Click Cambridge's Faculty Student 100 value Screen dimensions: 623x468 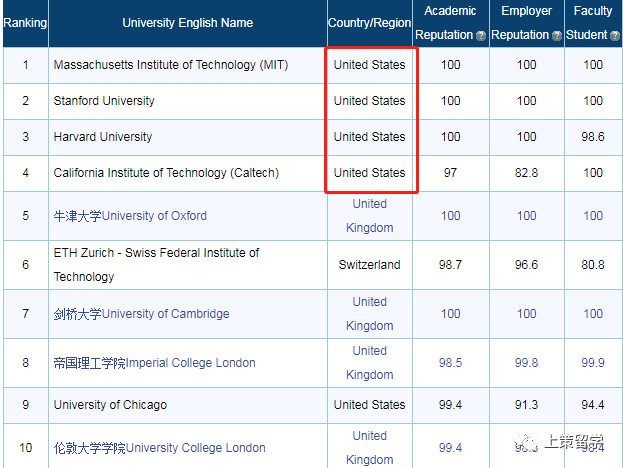(x=593, y=314)
